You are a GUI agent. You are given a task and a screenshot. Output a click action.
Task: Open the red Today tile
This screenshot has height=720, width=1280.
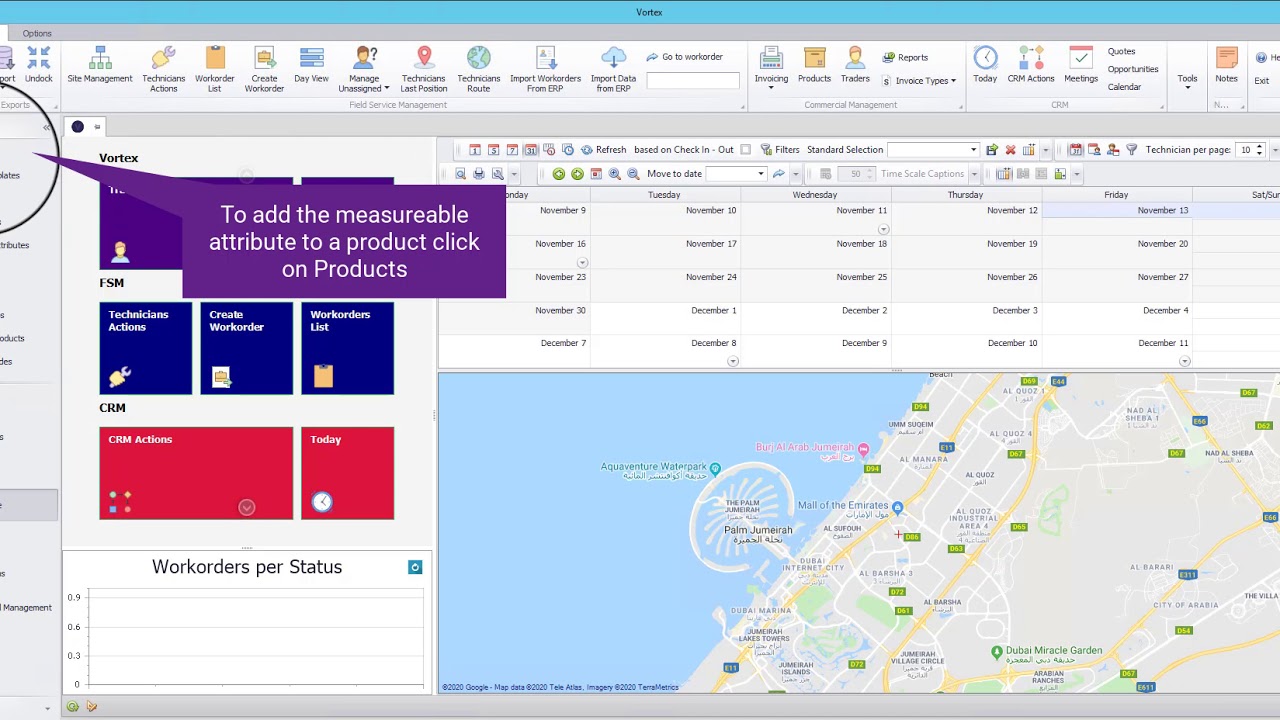(x=348, y=473)
